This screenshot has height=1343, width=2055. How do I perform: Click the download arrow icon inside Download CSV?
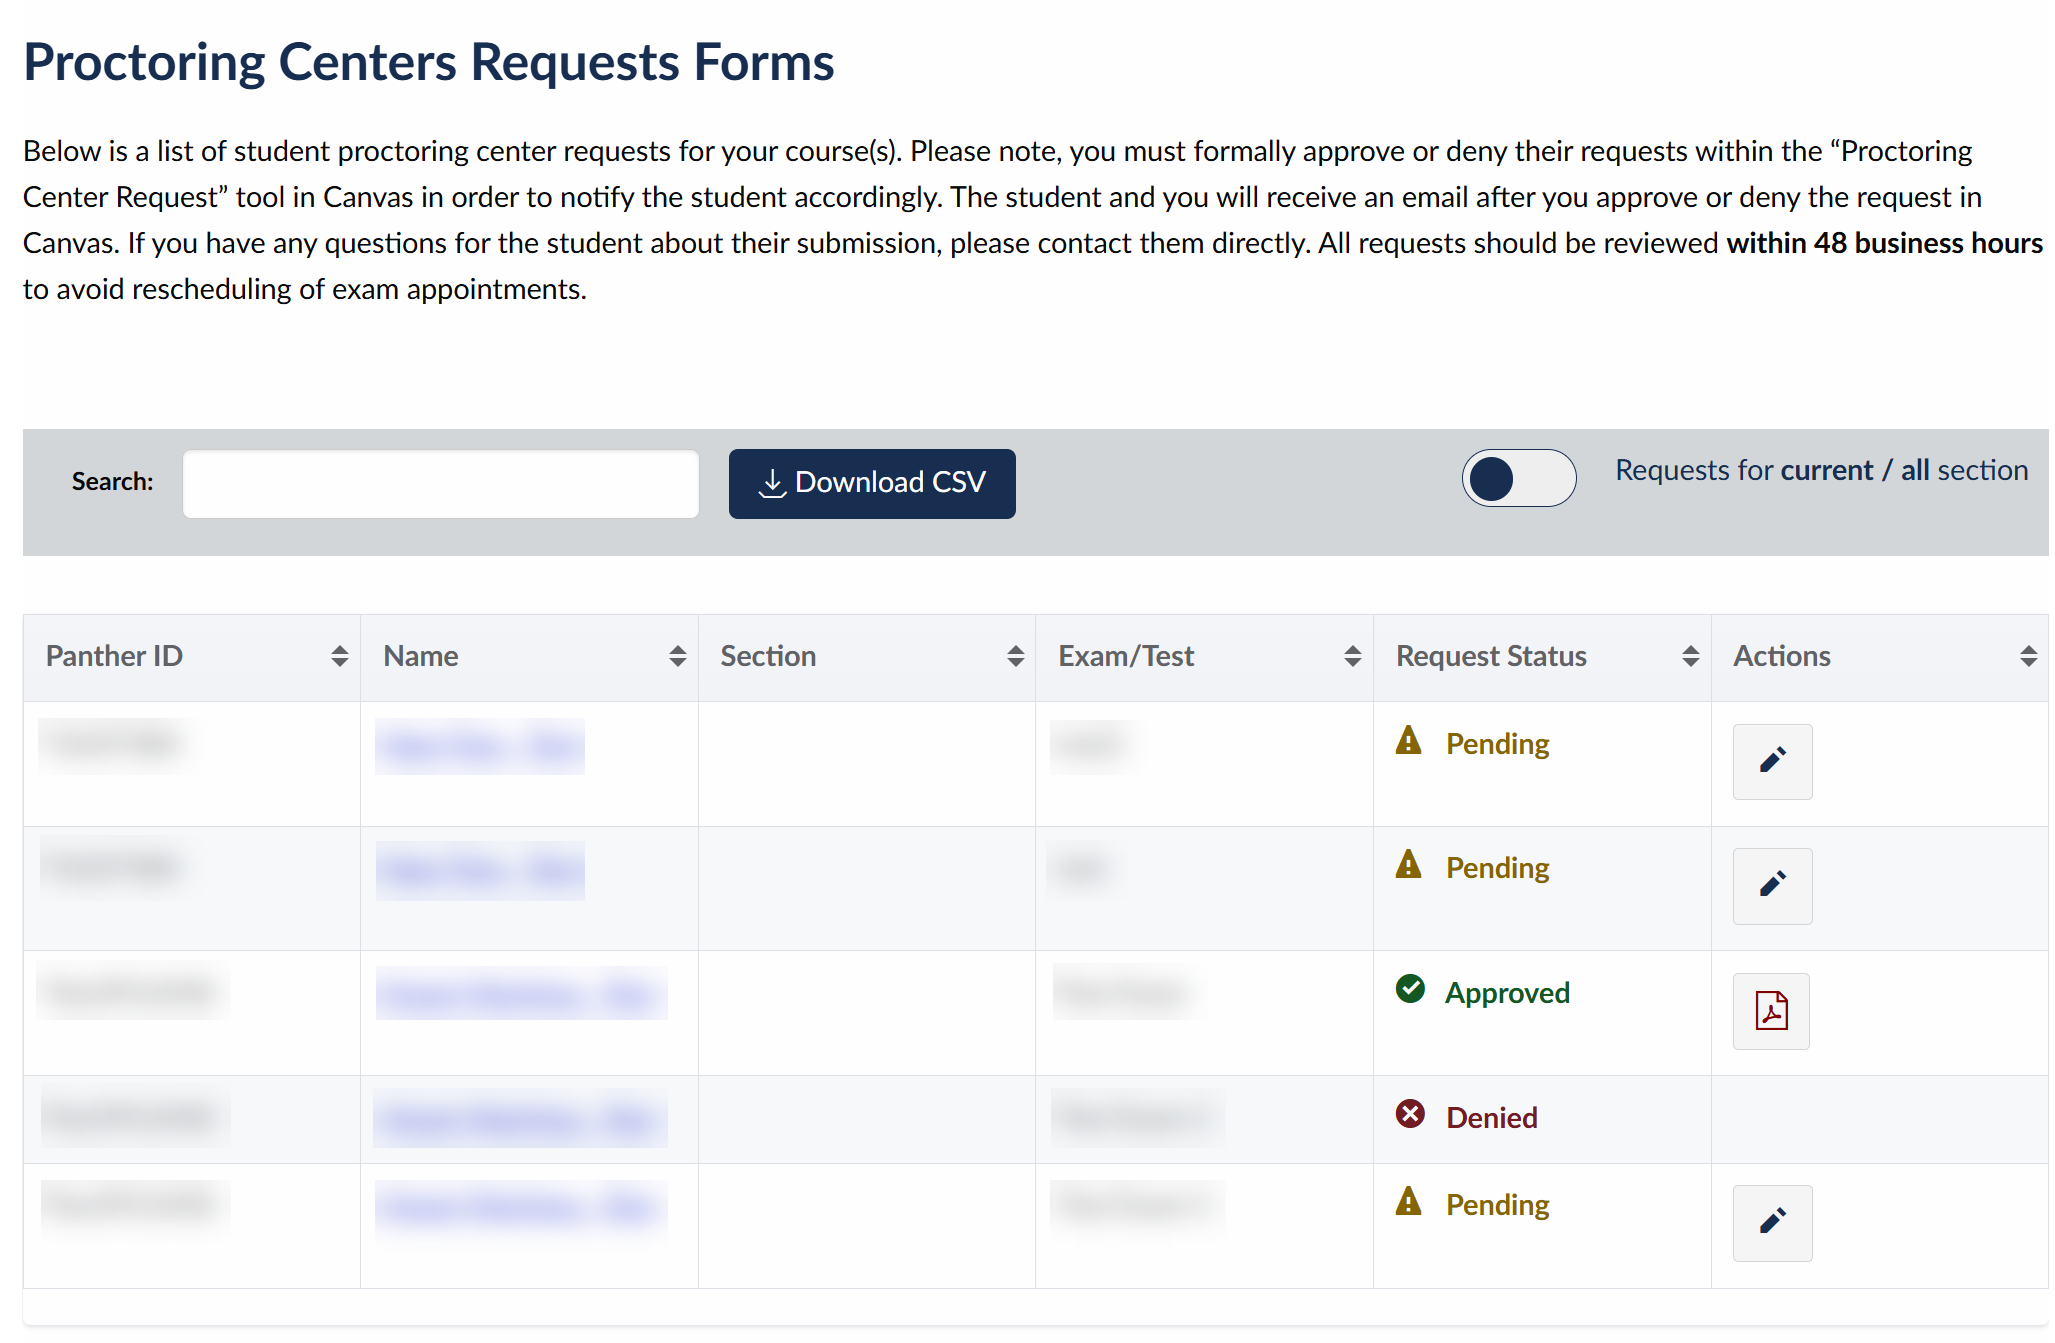coord(771,481)
